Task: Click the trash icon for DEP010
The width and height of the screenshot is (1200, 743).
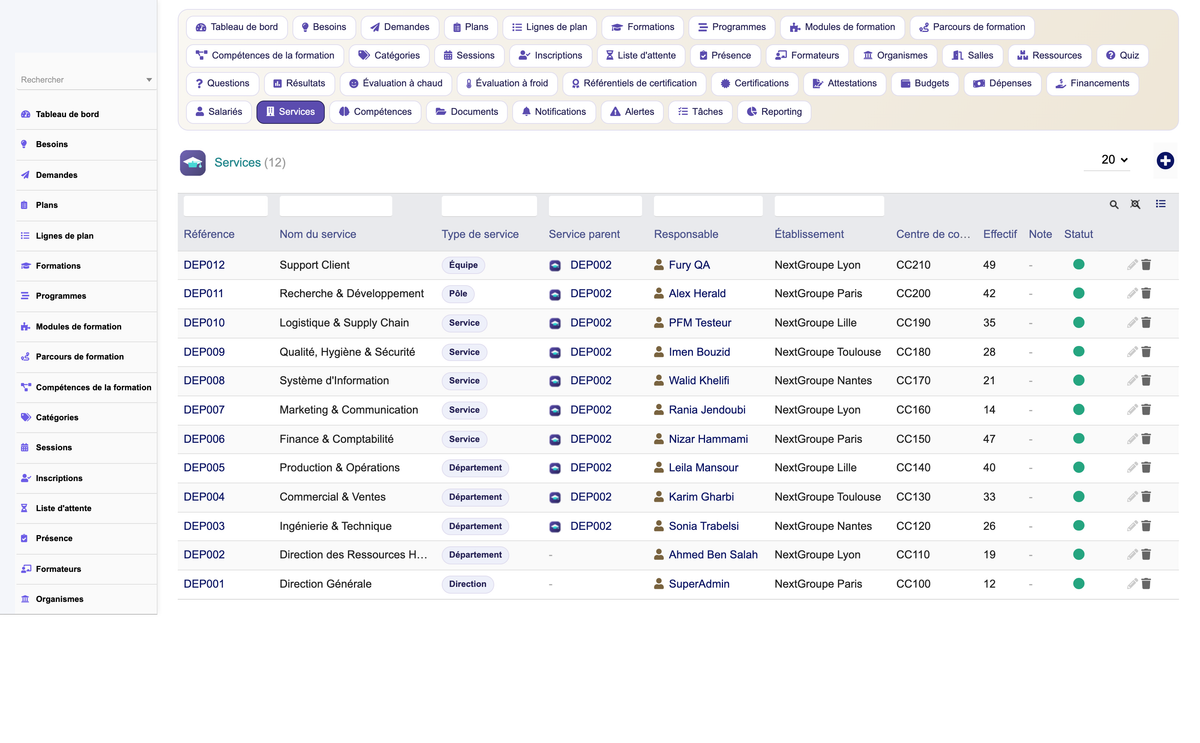Action: [x=1146, y=323]
